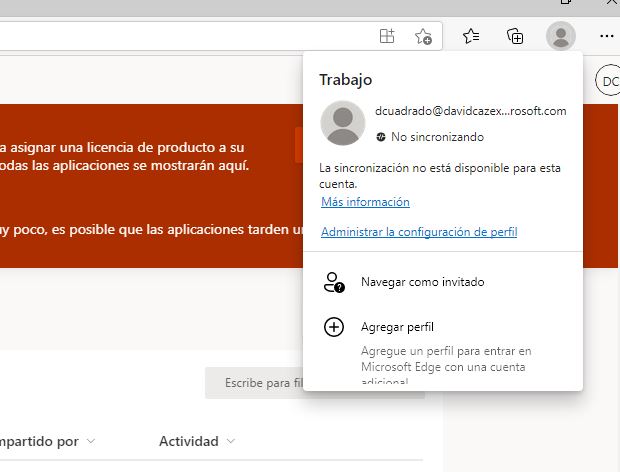This screenshot has width=620, height=472.
Task: Click the license assignment banner text
Action: (x=125, y=157)
